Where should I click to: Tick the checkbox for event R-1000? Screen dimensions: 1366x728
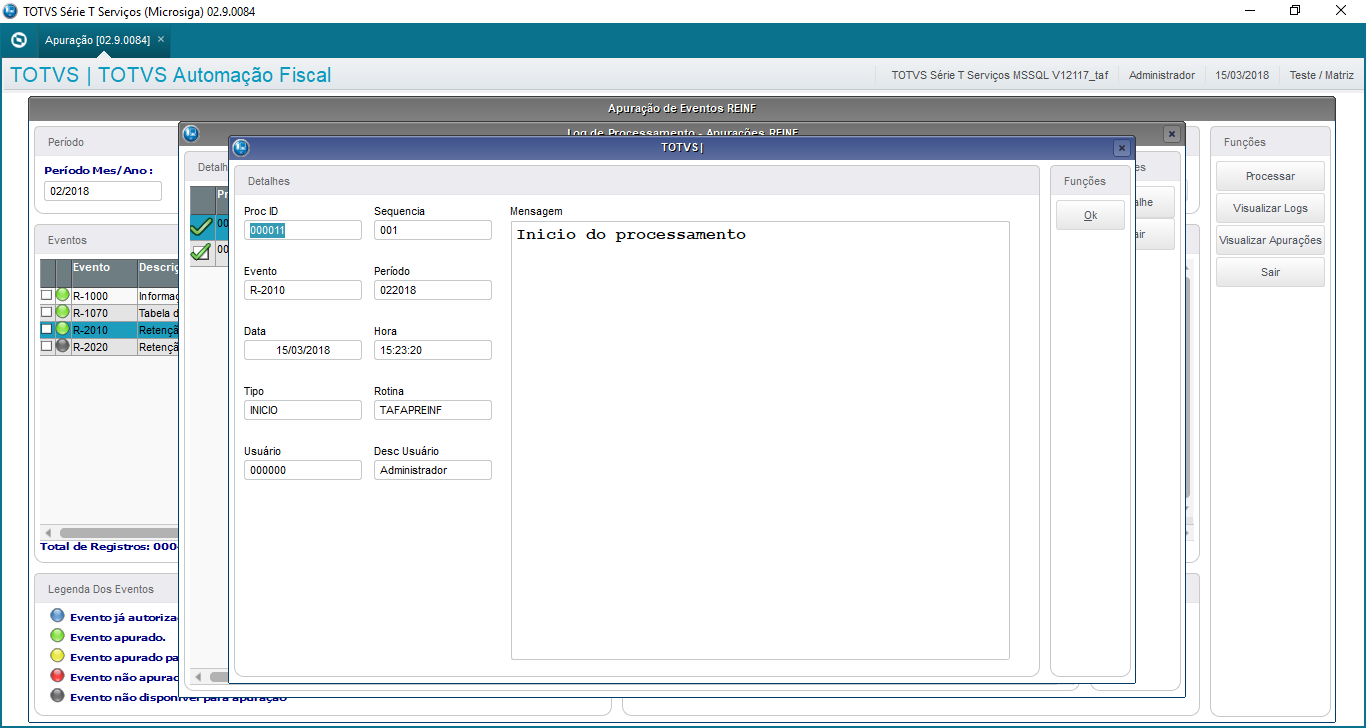(x=47, y=296)
